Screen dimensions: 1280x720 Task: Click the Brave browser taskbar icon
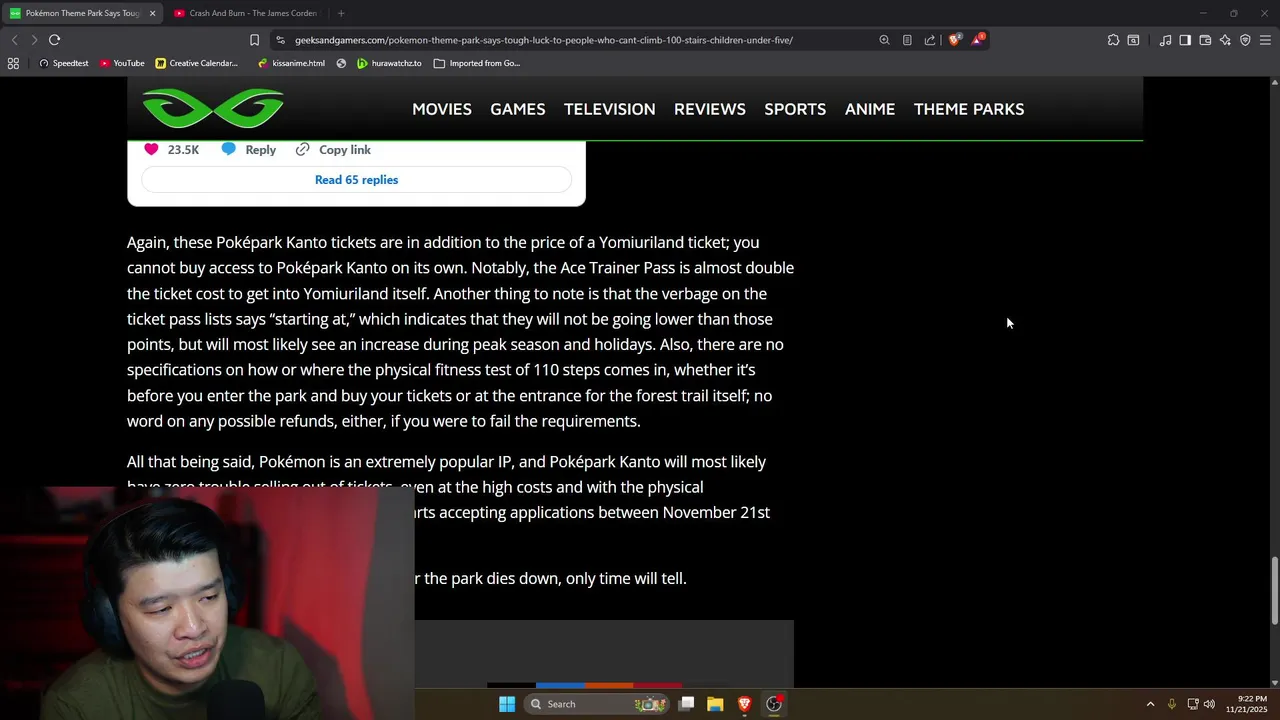click(744, 704)
